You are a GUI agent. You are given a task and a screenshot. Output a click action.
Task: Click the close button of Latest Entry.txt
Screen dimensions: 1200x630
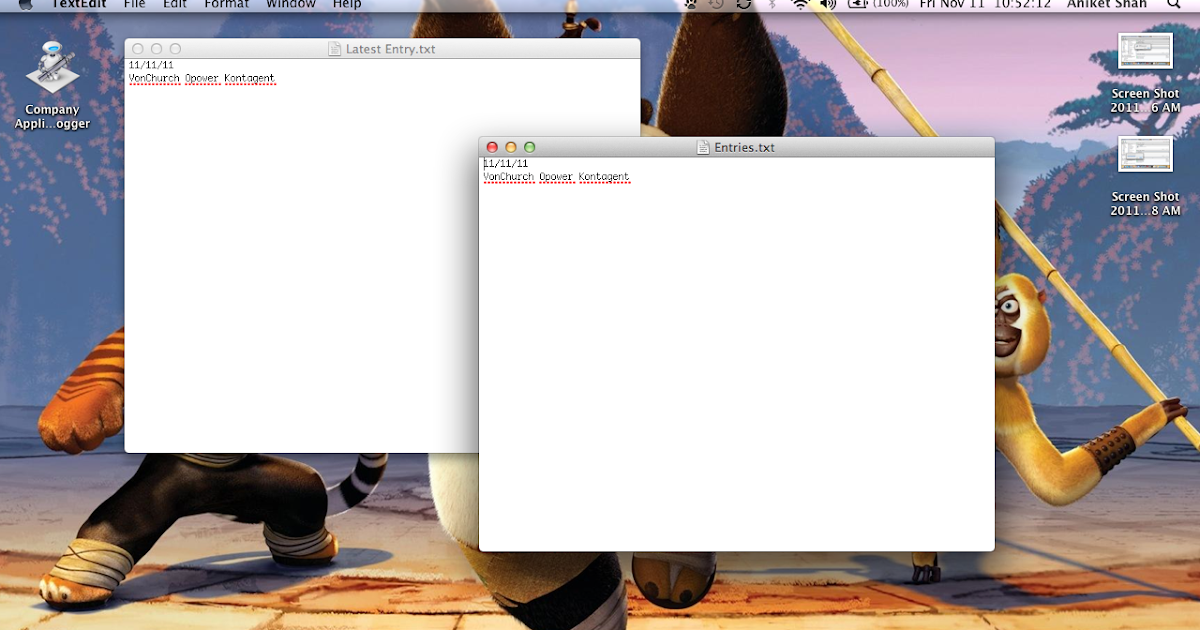click(x=138, y=49)
